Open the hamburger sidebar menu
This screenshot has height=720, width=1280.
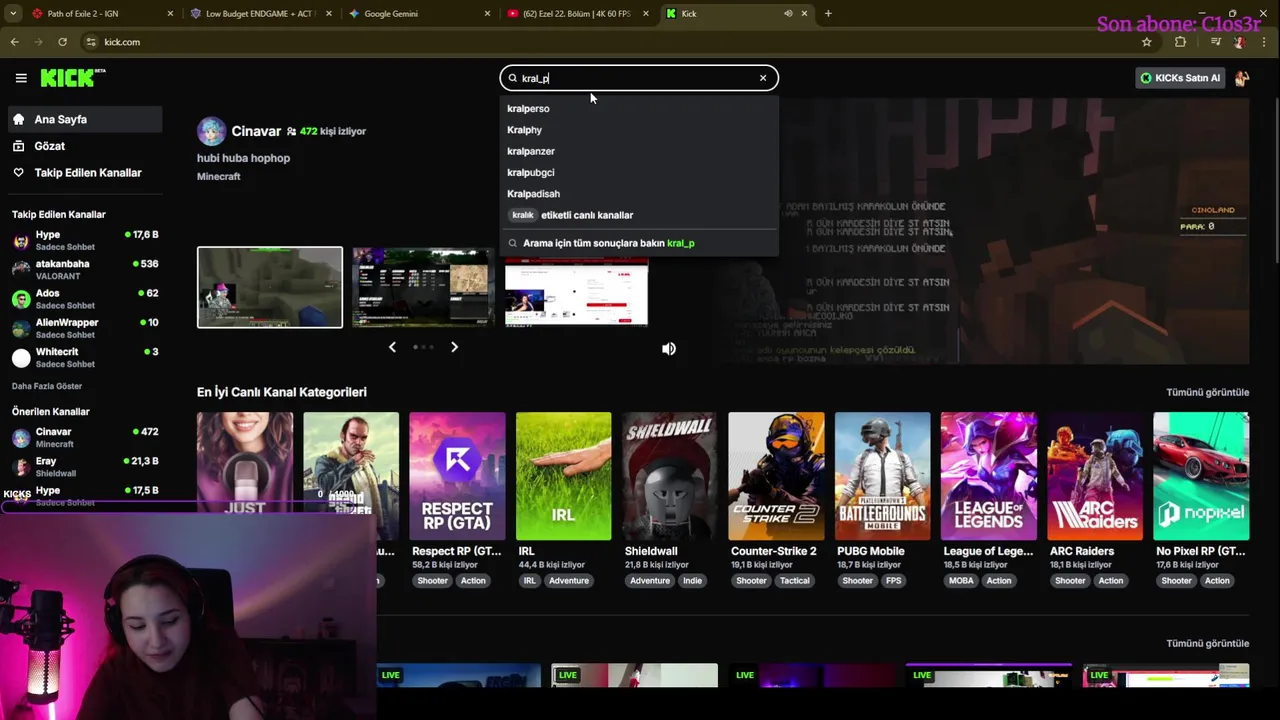click(21, 78)
